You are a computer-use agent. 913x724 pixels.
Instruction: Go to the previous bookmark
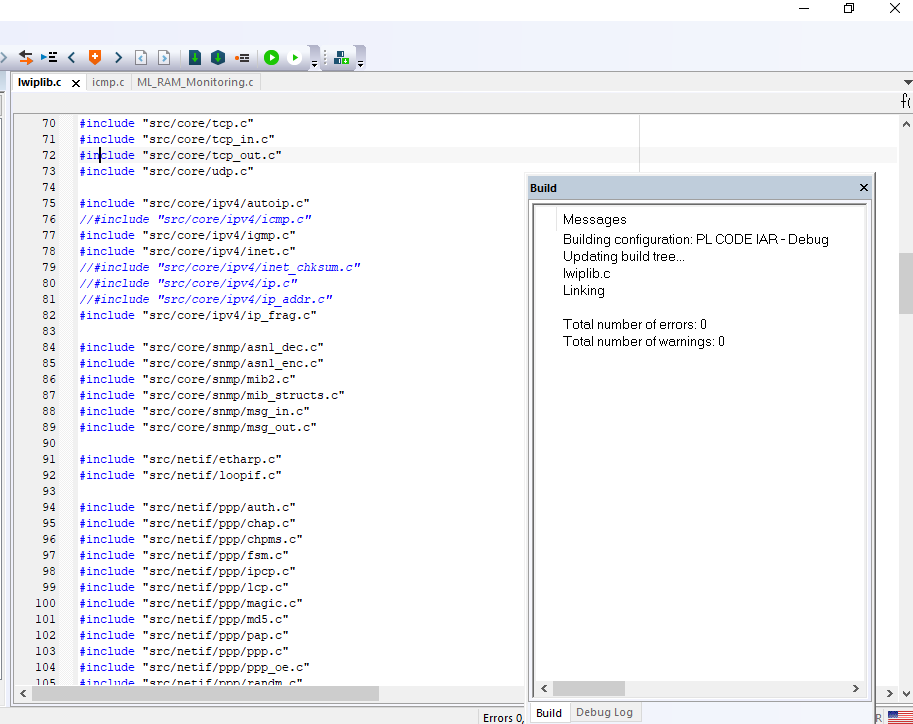click(72, 57)
